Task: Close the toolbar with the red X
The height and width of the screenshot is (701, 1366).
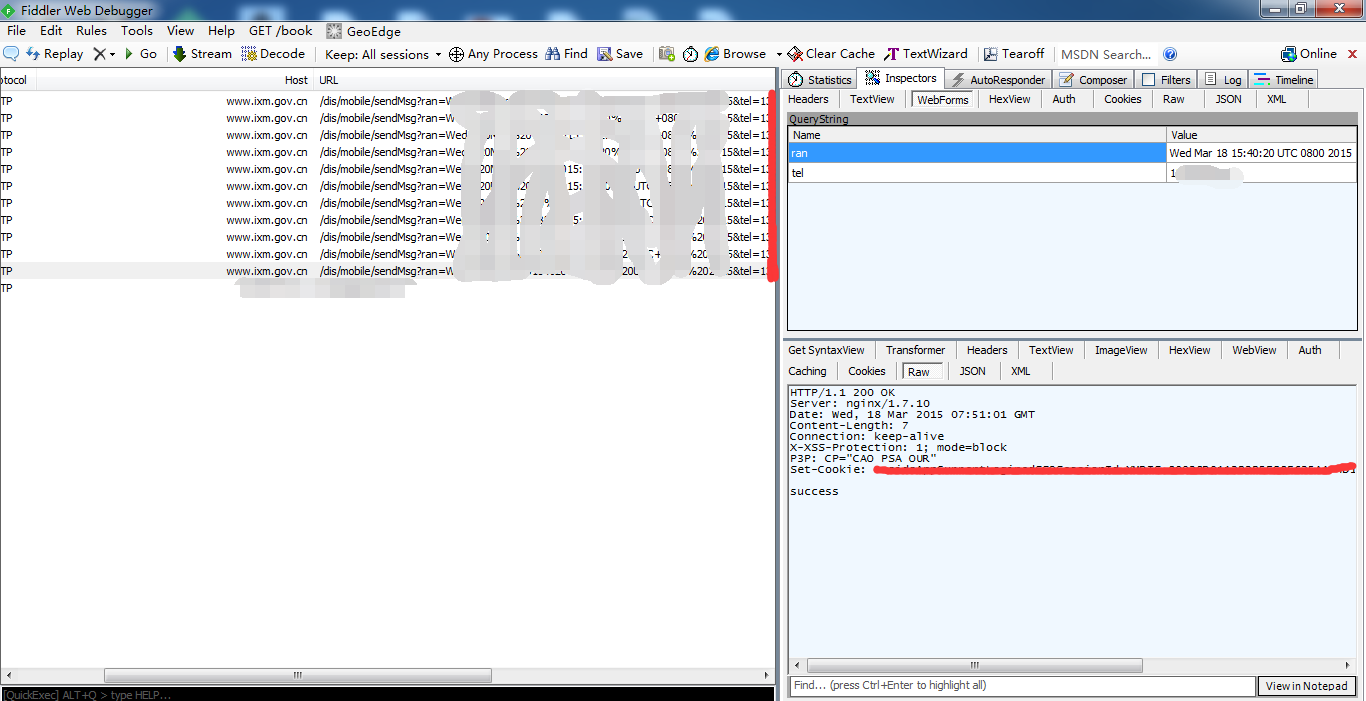Action: pyautogui.click(x=1353, y=54)
